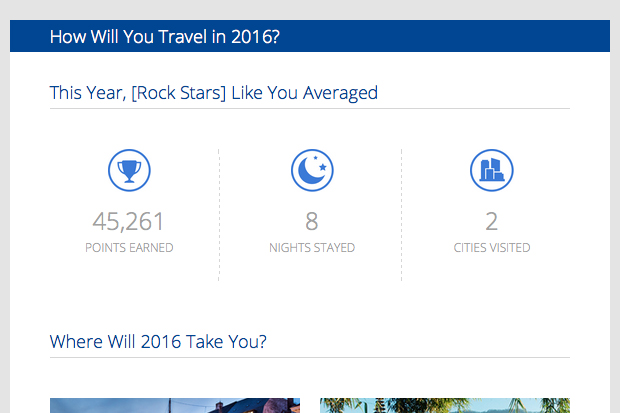Open the left destination photo

point(175,405)
